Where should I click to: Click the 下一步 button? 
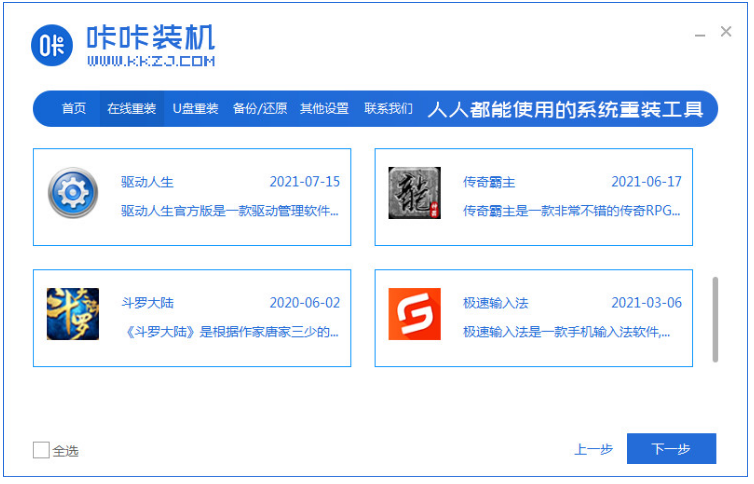coord(671,449)
